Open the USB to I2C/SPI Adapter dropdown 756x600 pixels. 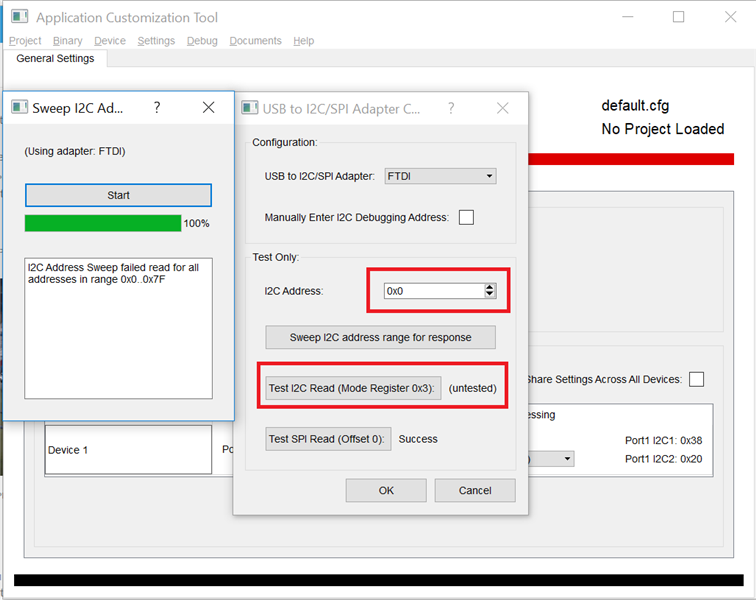(440, 176)
